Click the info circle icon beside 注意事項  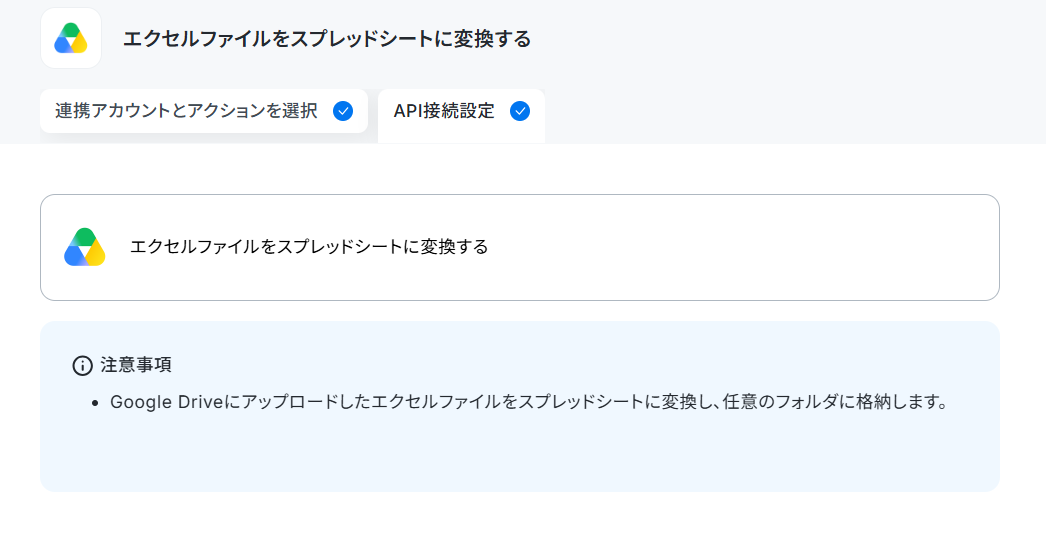(x=82, y=366)
